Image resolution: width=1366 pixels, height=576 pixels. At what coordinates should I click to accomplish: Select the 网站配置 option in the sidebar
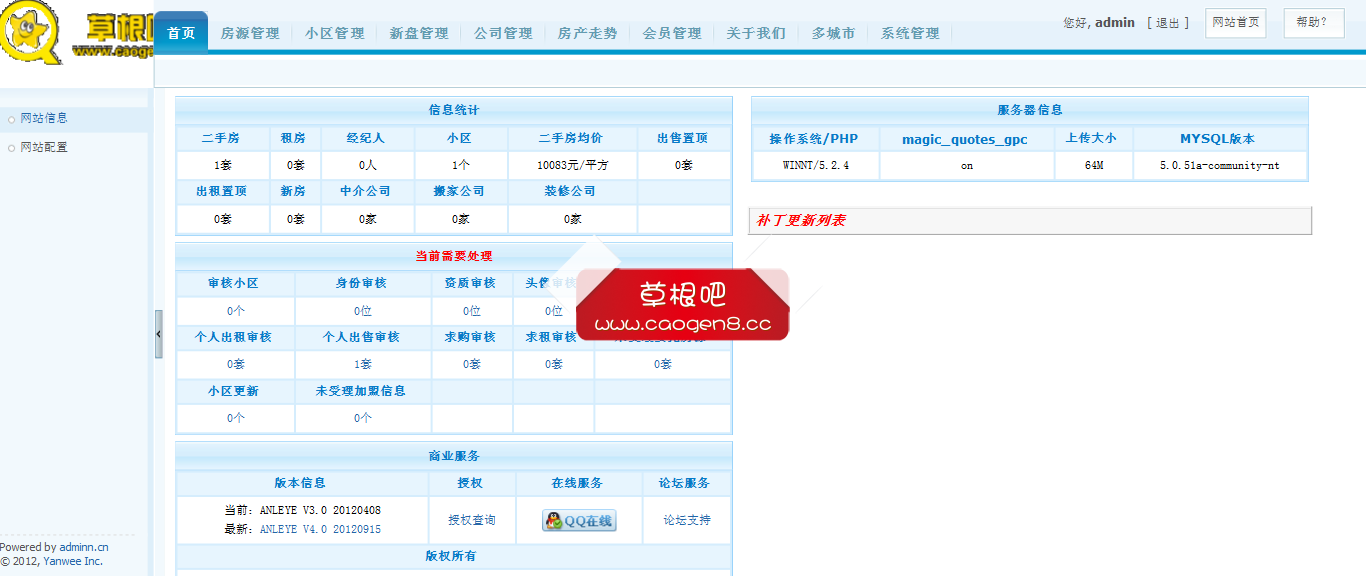pos(43,146)
